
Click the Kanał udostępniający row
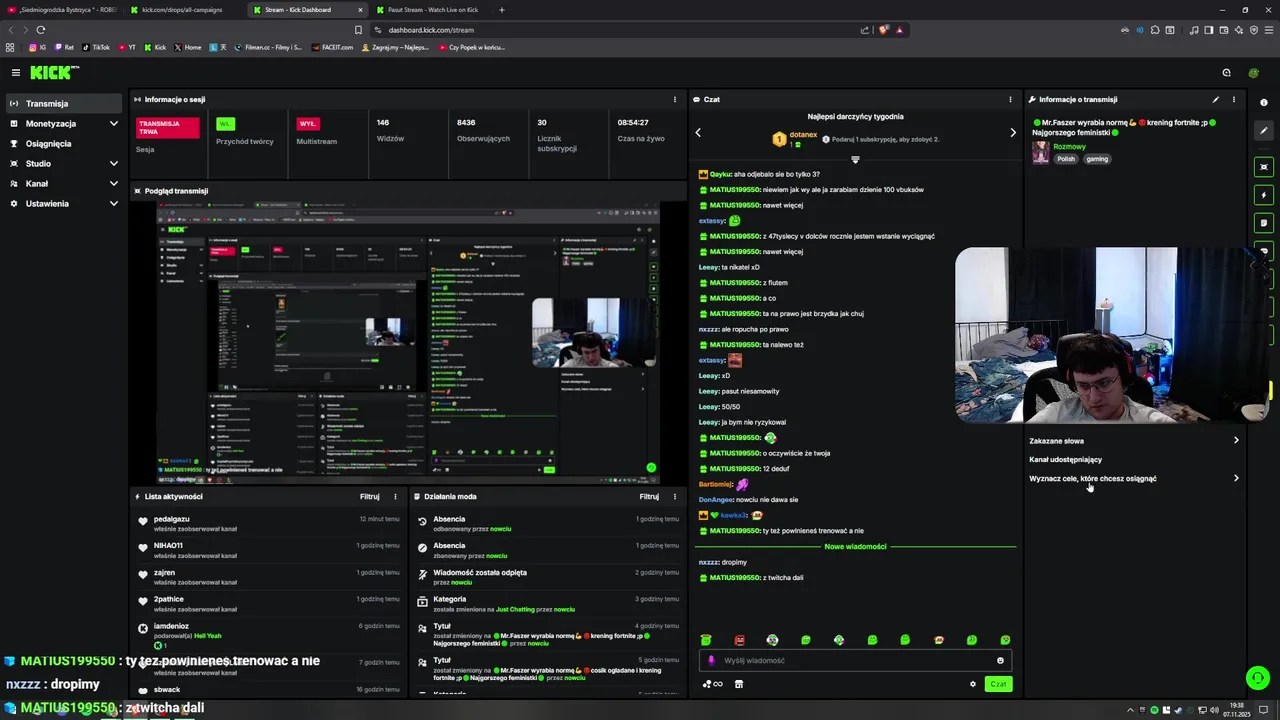(x=1134, y=459)
